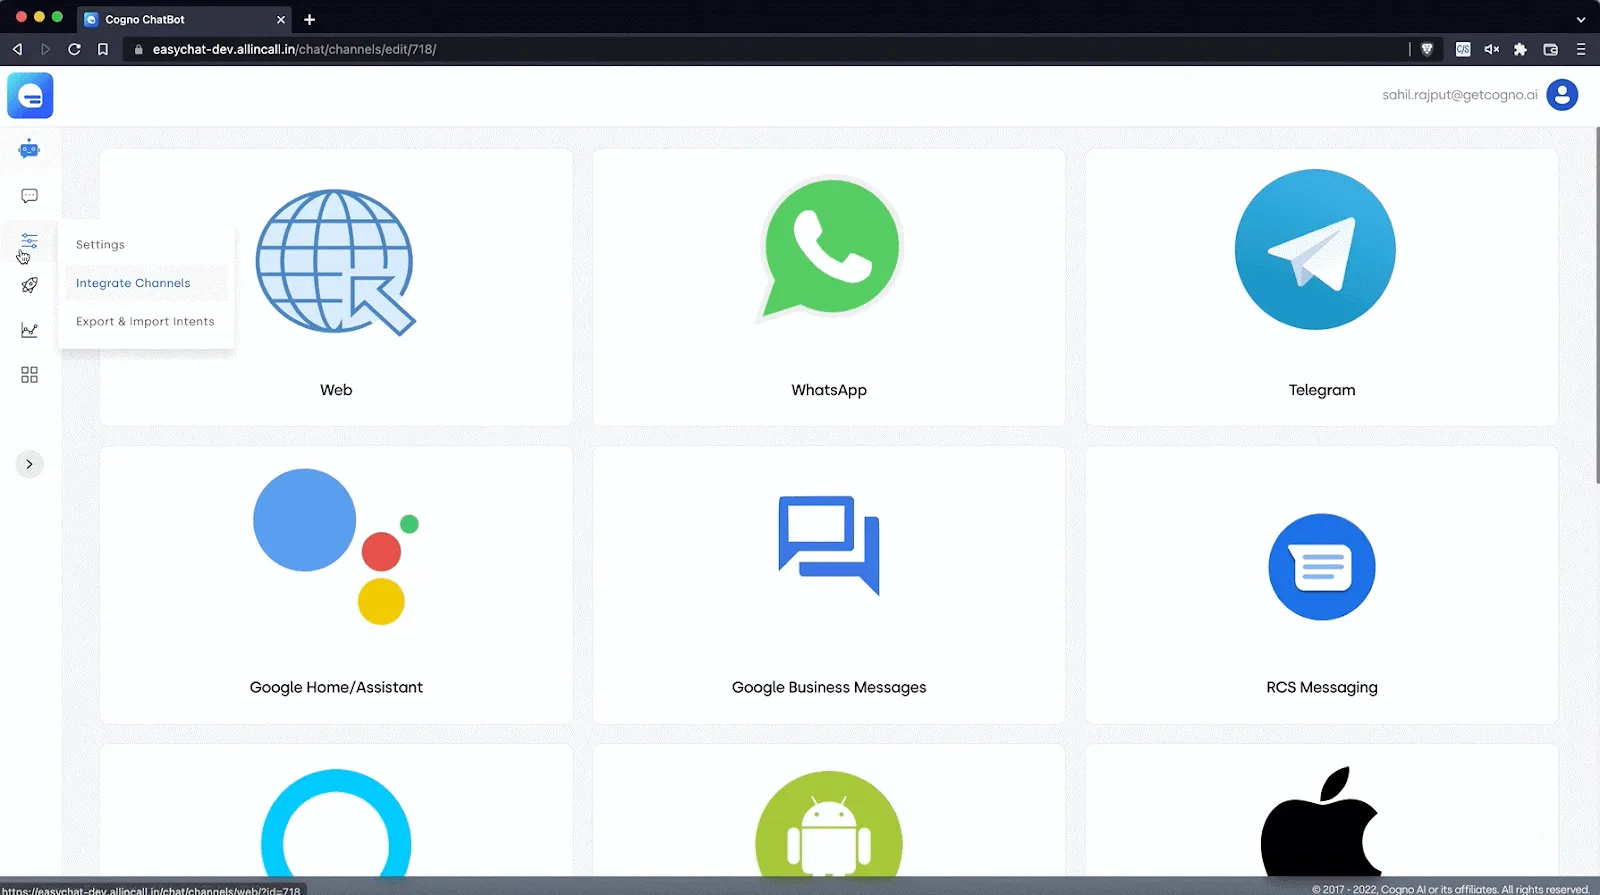Screen dimensions: 1600x895
Task: Expand the sidebar with chevron arrow
Action: pos(29,464)
